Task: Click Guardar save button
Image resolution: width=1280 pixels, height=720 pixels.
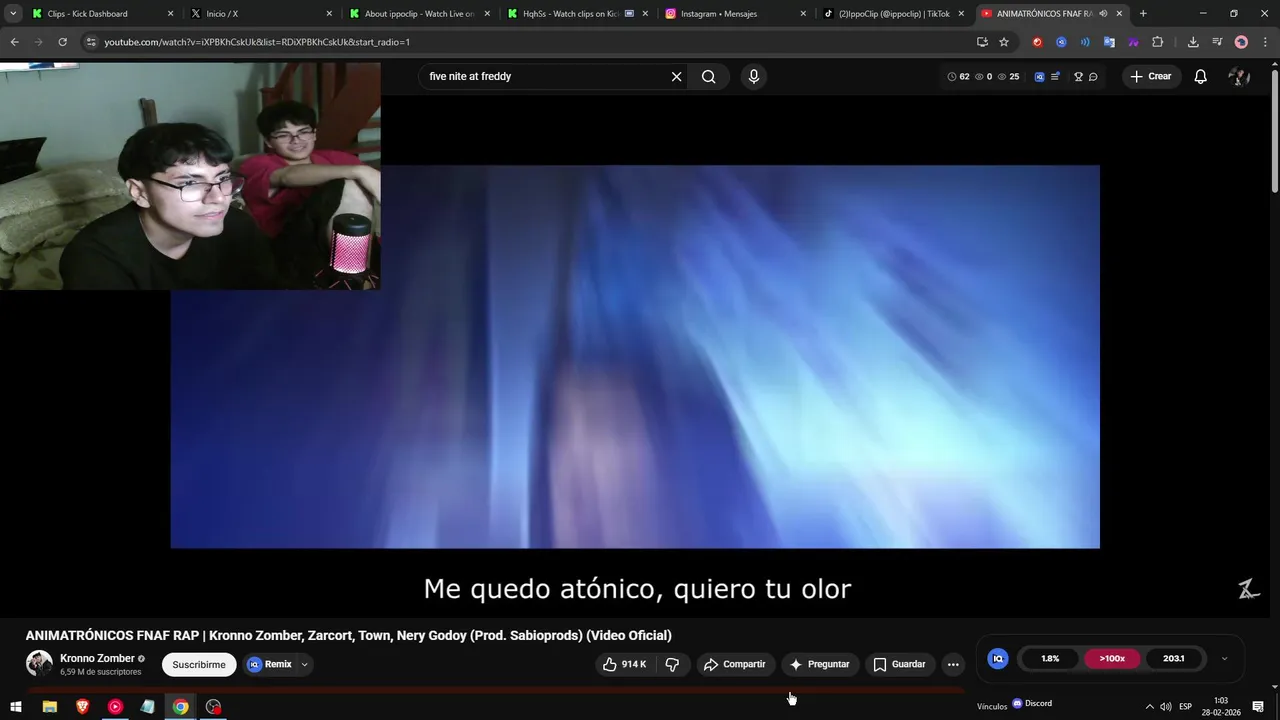Action: (900, 664)
